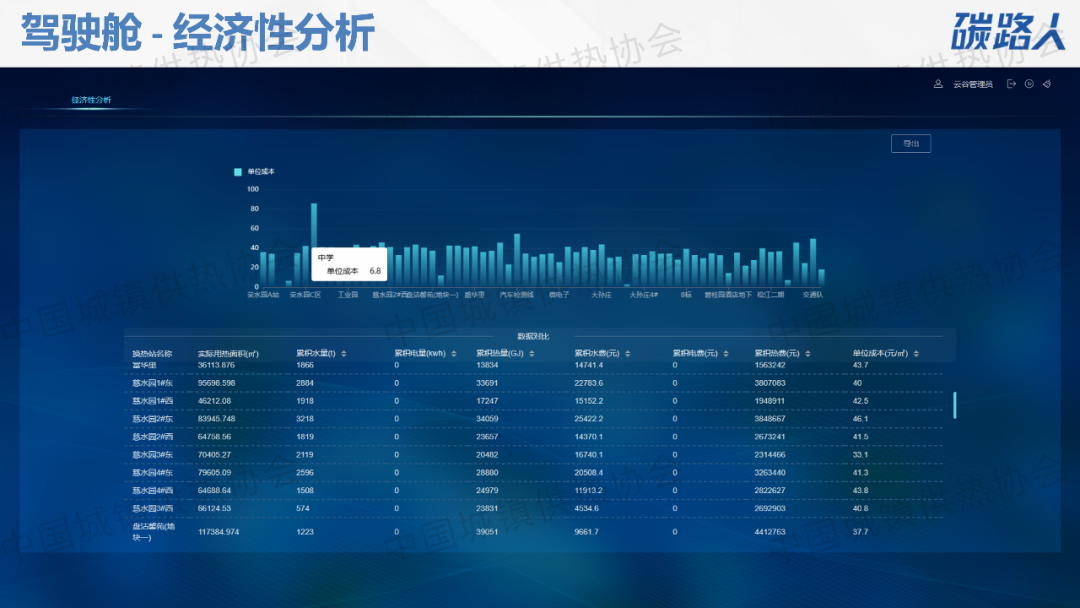The height and width of the screenshot is (608, 1080).
Task: Click the table's vertical scrollbar thumb
Action: (954, 404)
